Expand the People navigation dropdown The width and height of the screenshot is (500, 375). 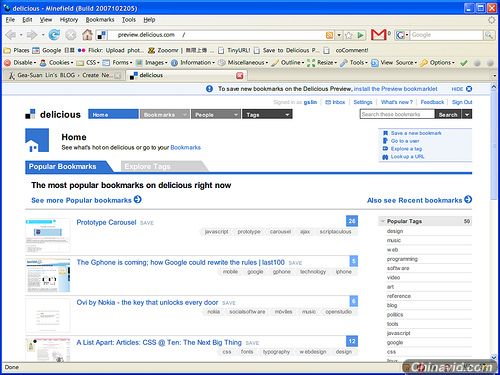[236, 115]
